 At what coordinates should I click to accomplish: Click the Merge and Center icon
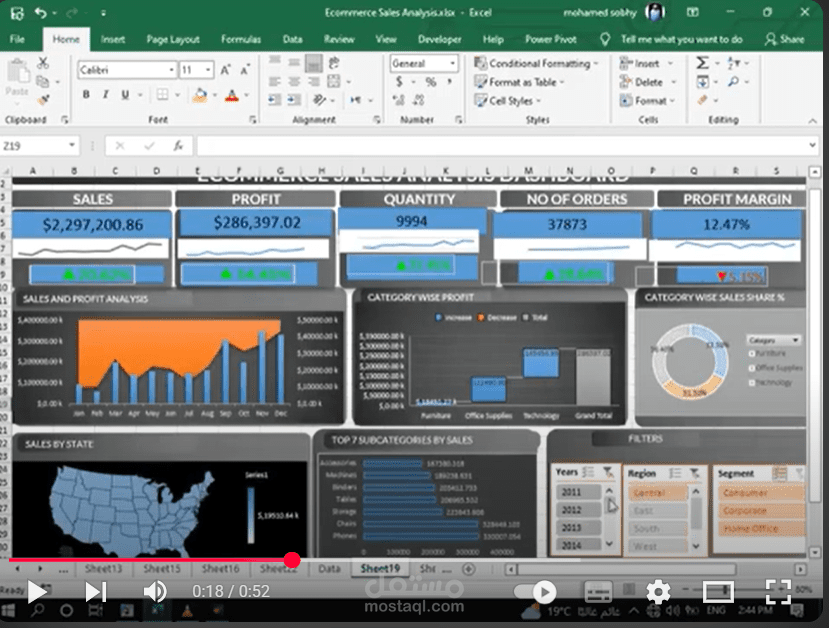(x=334, y=81)
